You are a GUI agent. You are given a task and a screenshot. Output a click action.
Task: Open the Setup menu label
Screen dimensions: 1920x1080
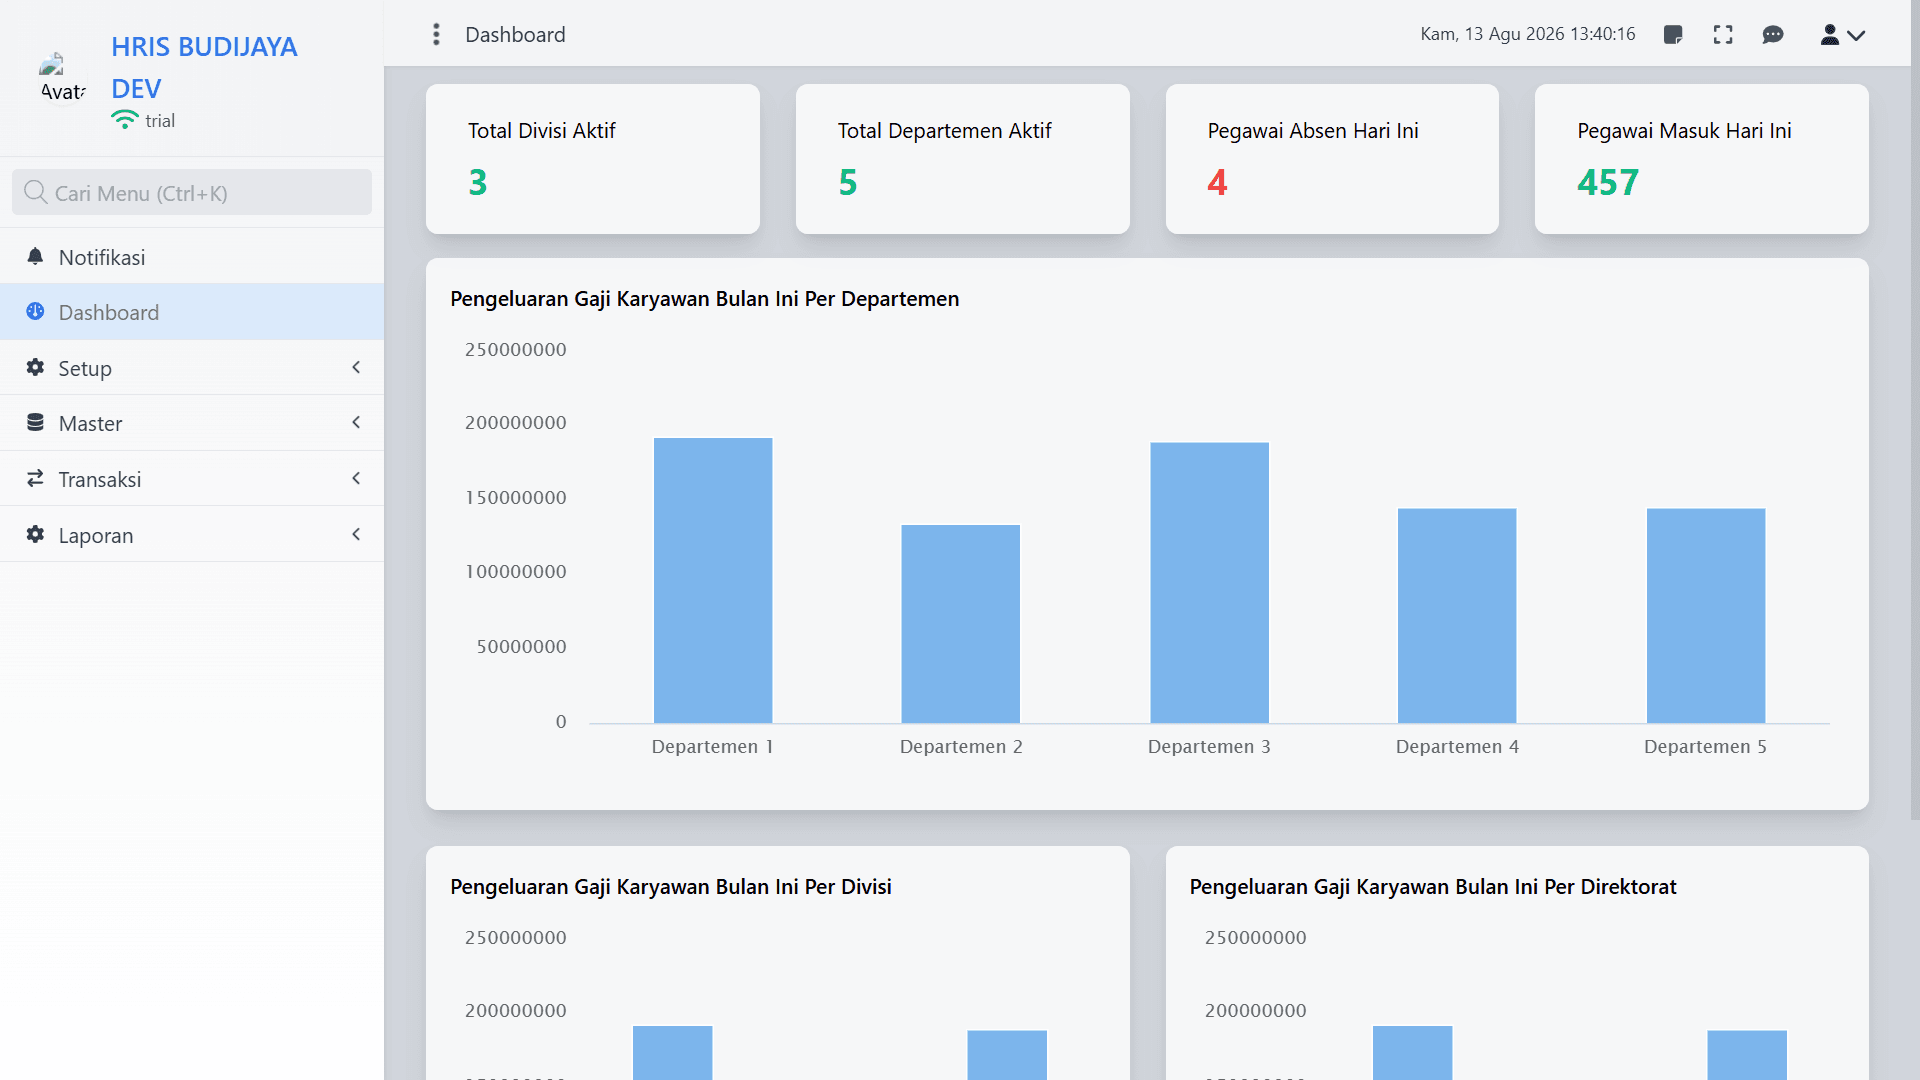click(85, 368)
